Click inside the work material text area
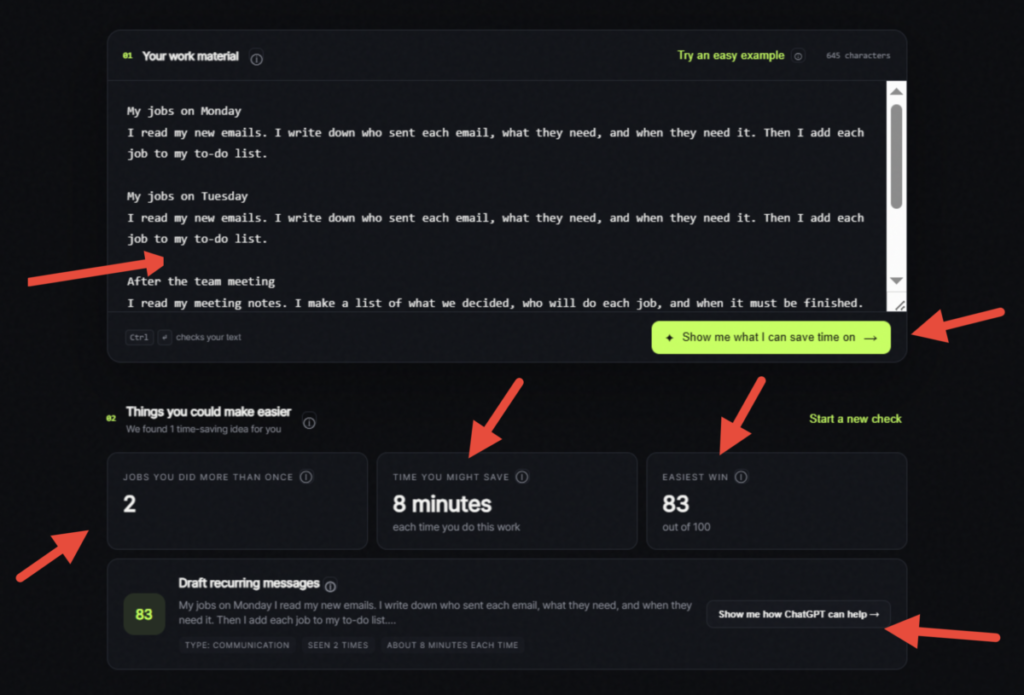Viewport: 1024px width, 695px height. [496, 196]
